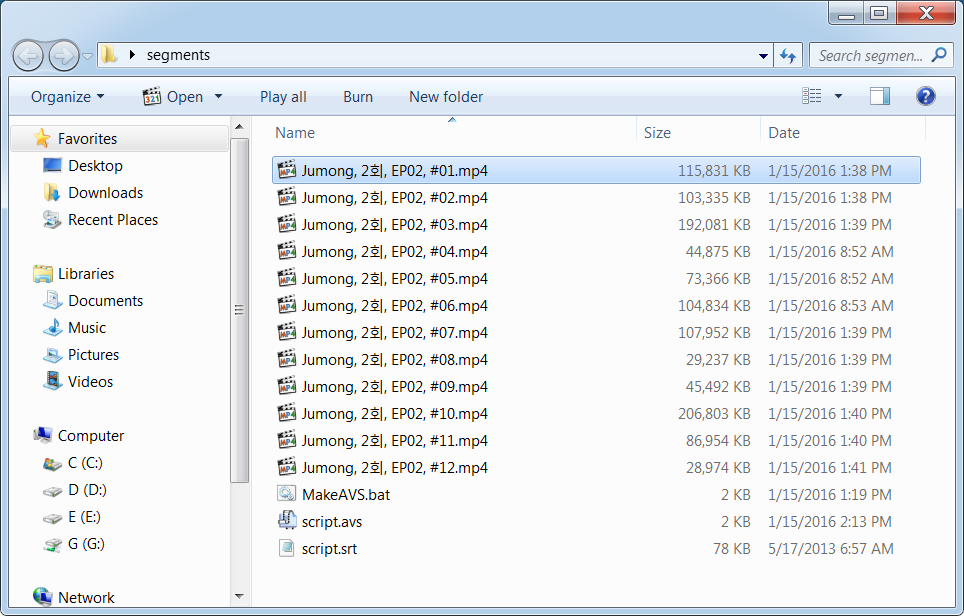The width and height of the screenshot is (964, 616).
Task: Click the search magnifier icon
Action: (x=938, y=55)
